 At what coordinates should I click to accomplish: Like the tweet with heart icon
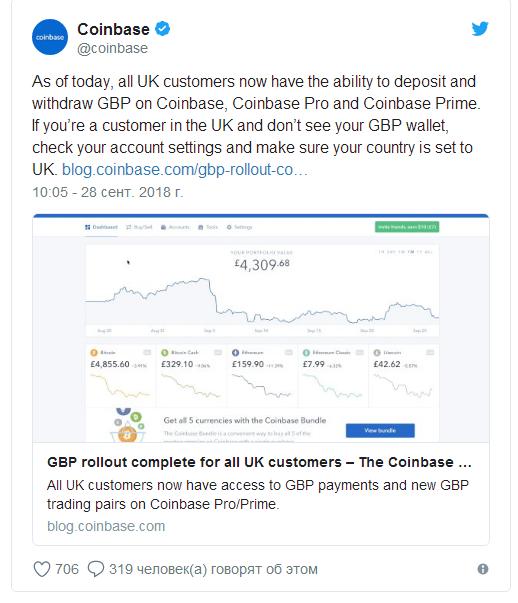click(x=42, y=569)
